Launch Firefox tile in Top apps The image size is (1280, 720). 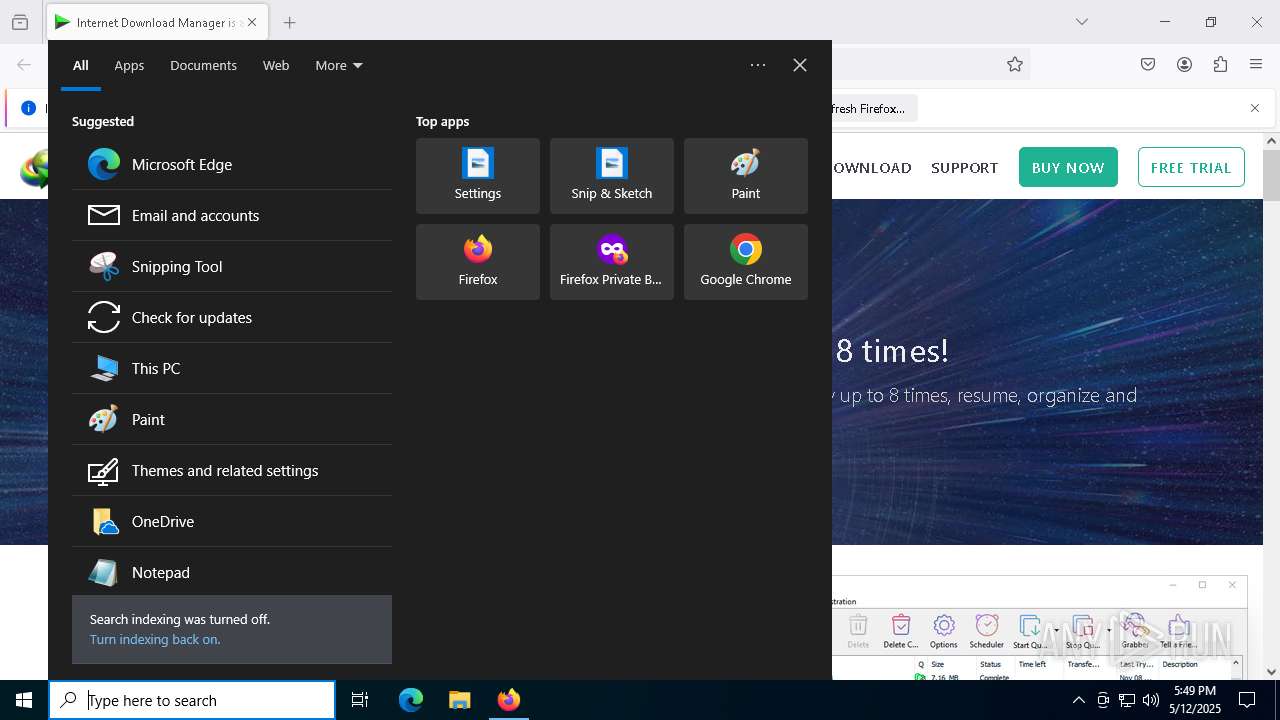tap(478, 262)
